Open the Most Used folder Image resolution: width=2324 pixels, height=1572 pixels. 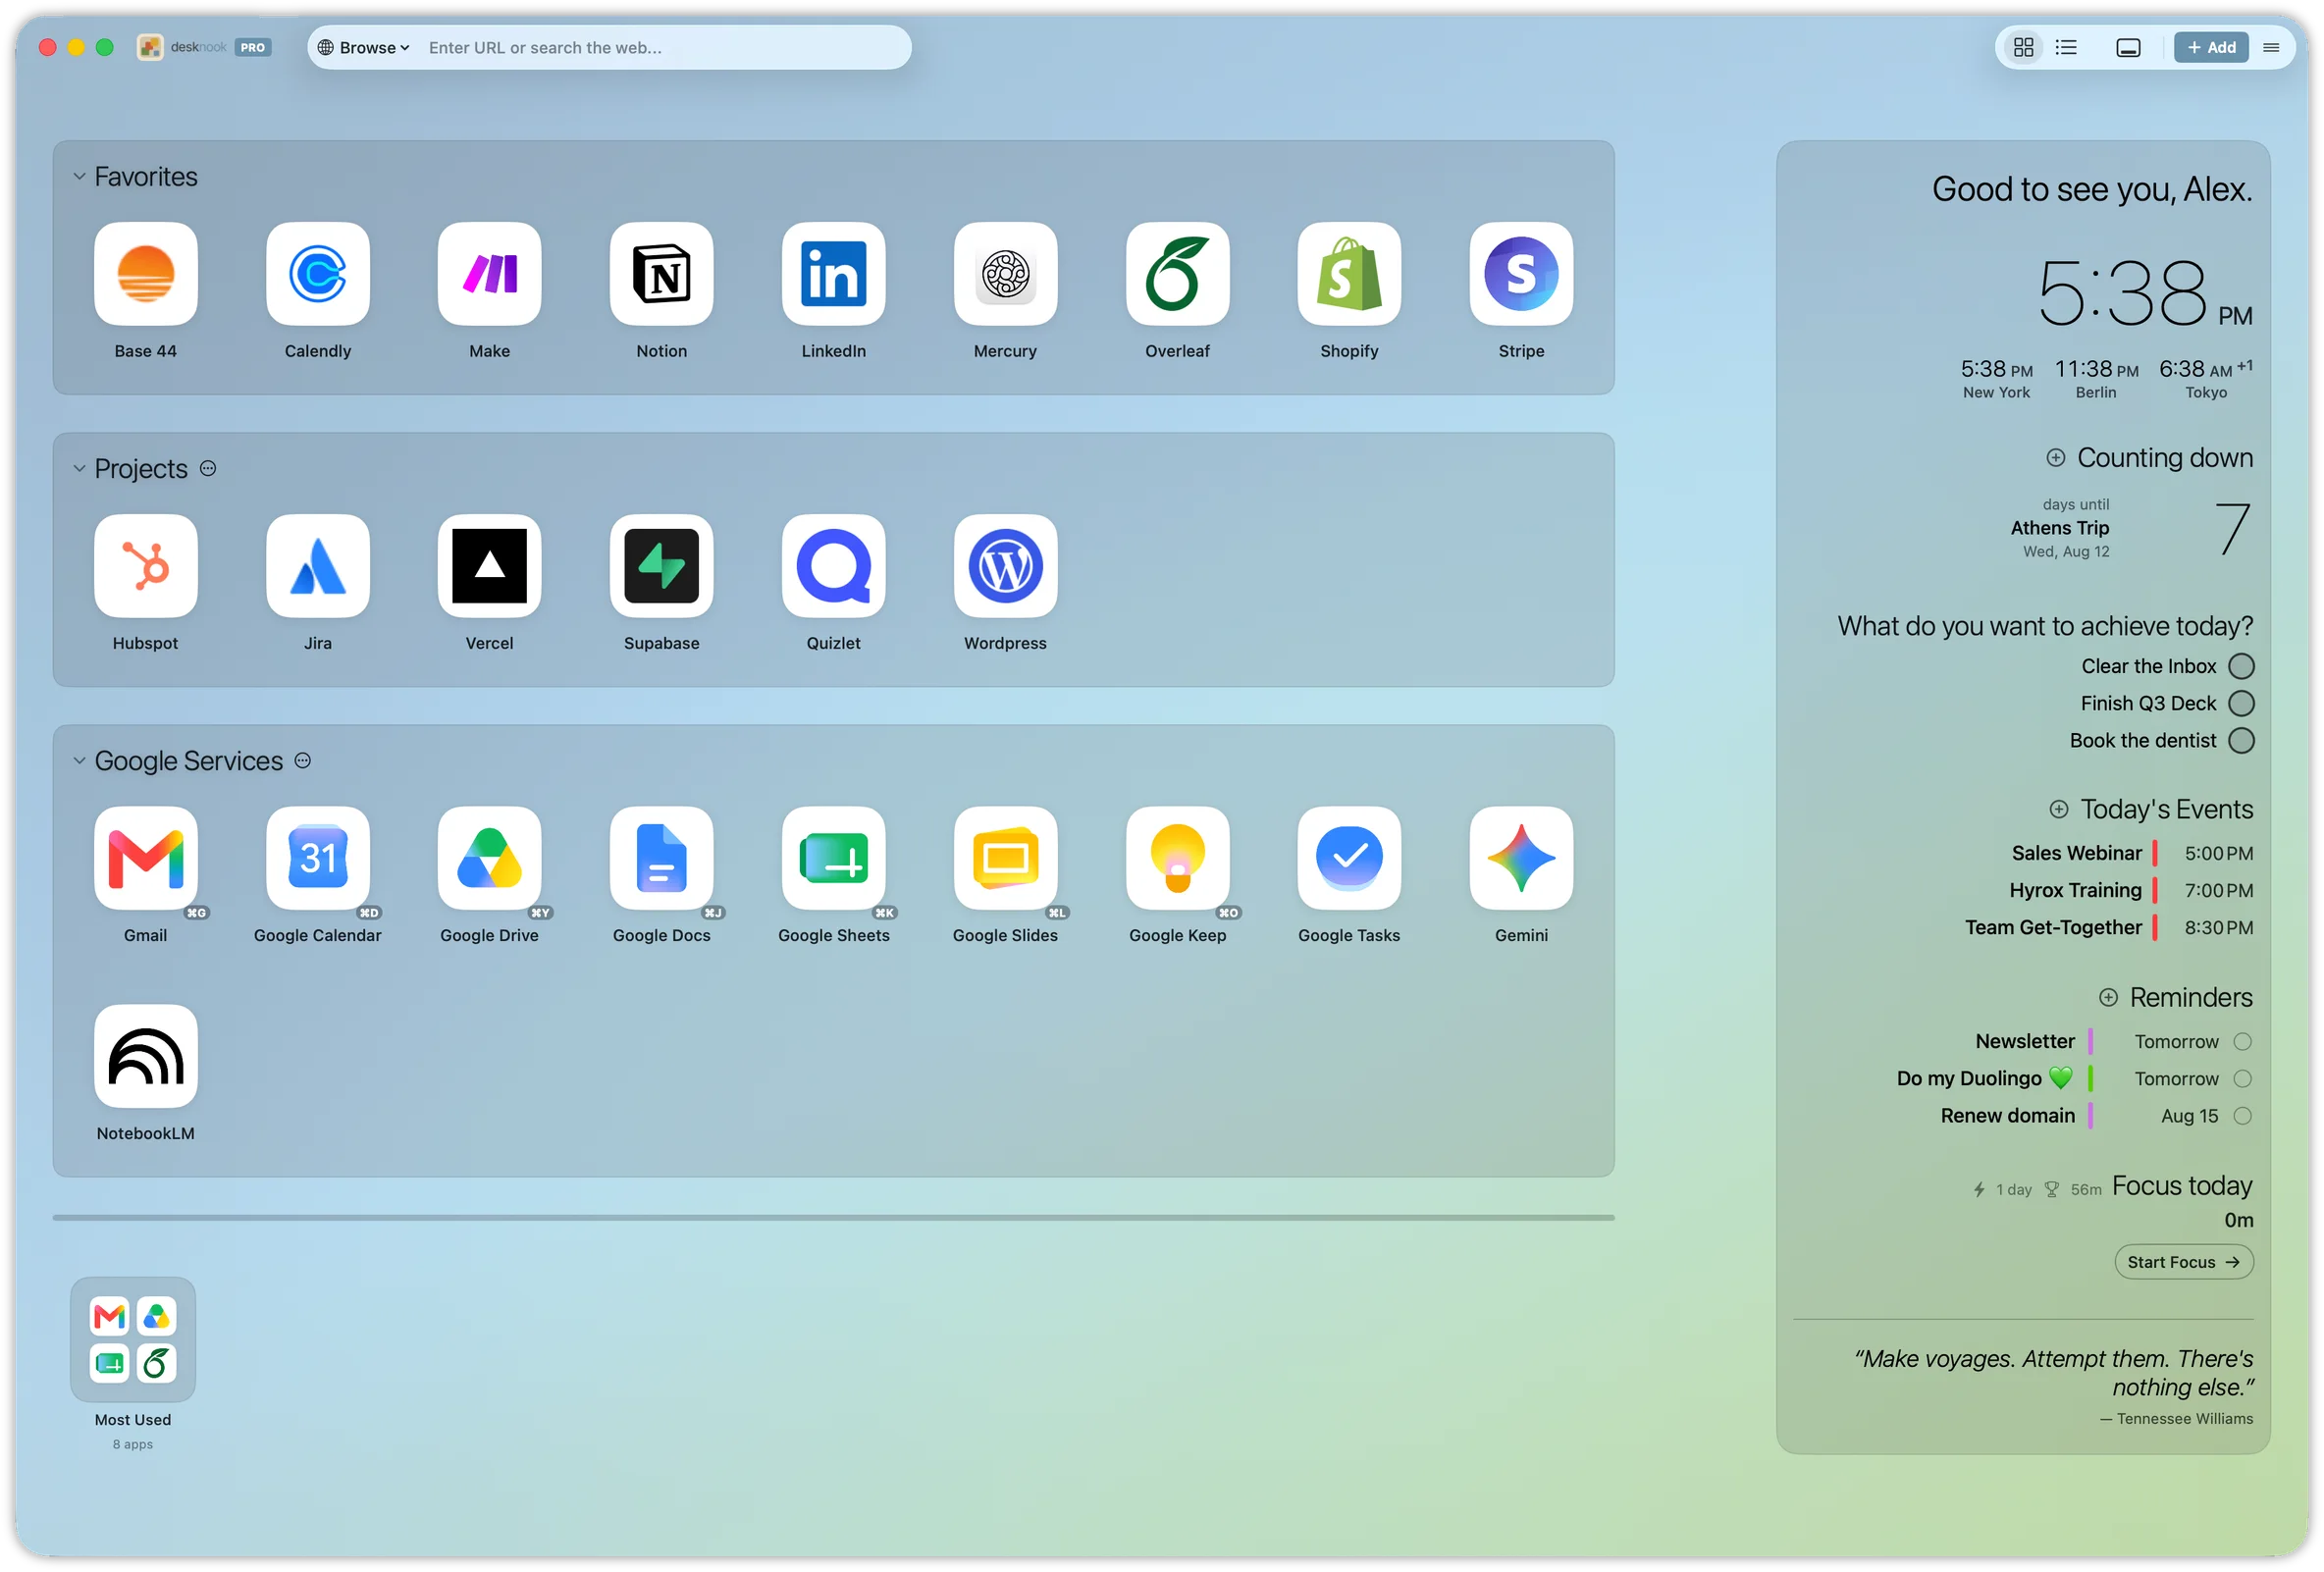coord(133,1340)
